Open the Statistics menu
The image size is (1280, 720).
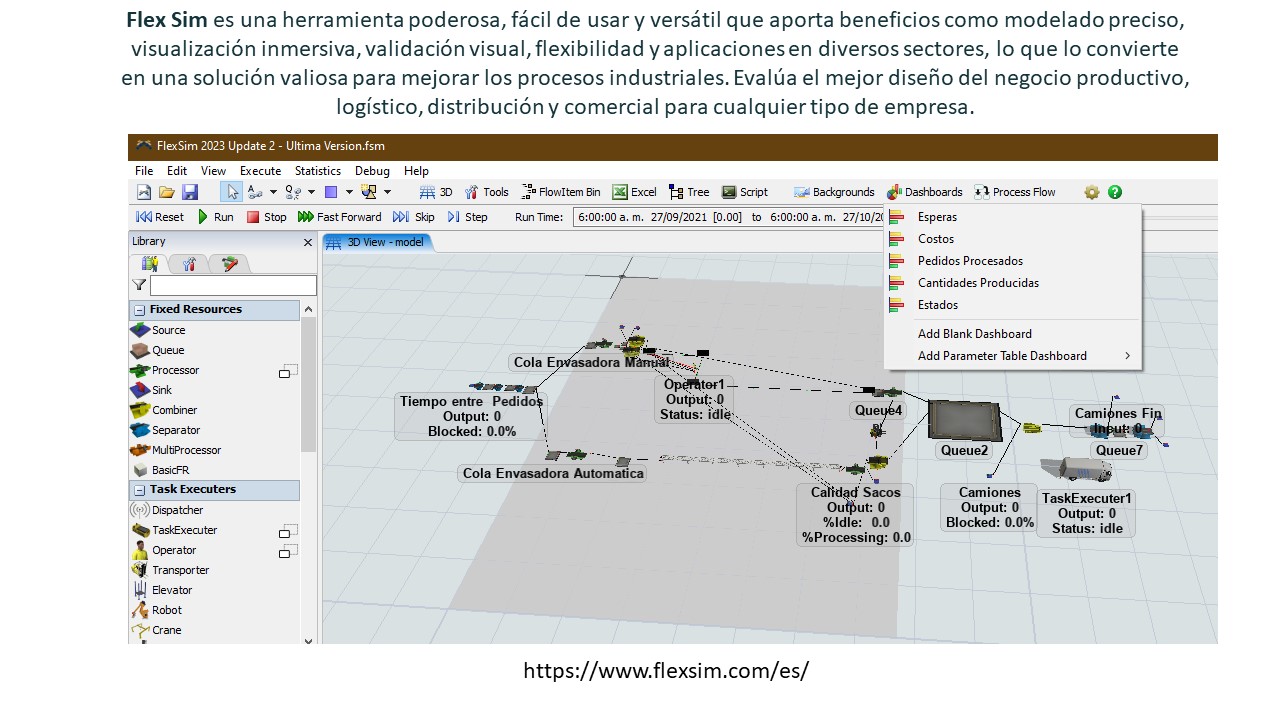click(318, 171)
